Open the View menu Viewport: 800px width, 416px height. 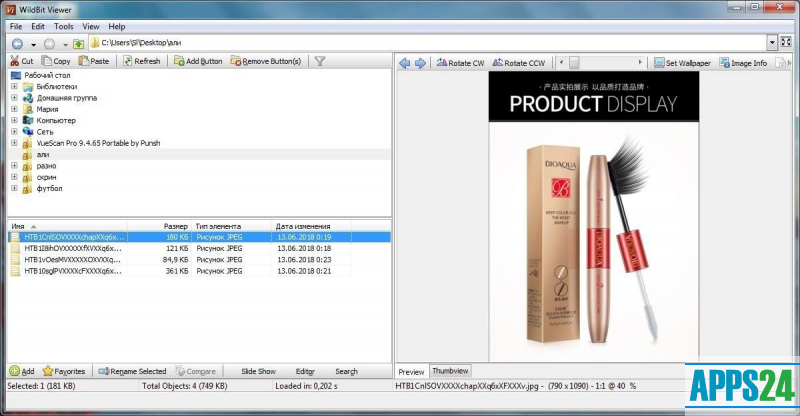click(91, 27)
